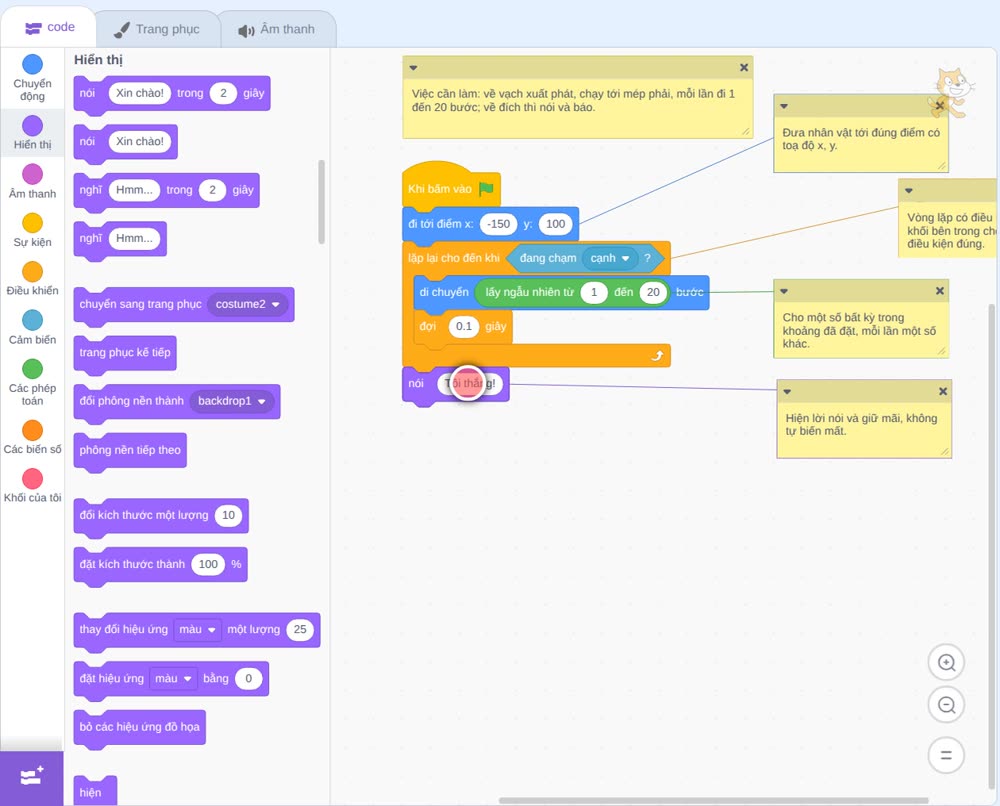Collapse the 'Cho một số bất kỳ' comment
This screenshot has height=806, width=1000.
784,291
